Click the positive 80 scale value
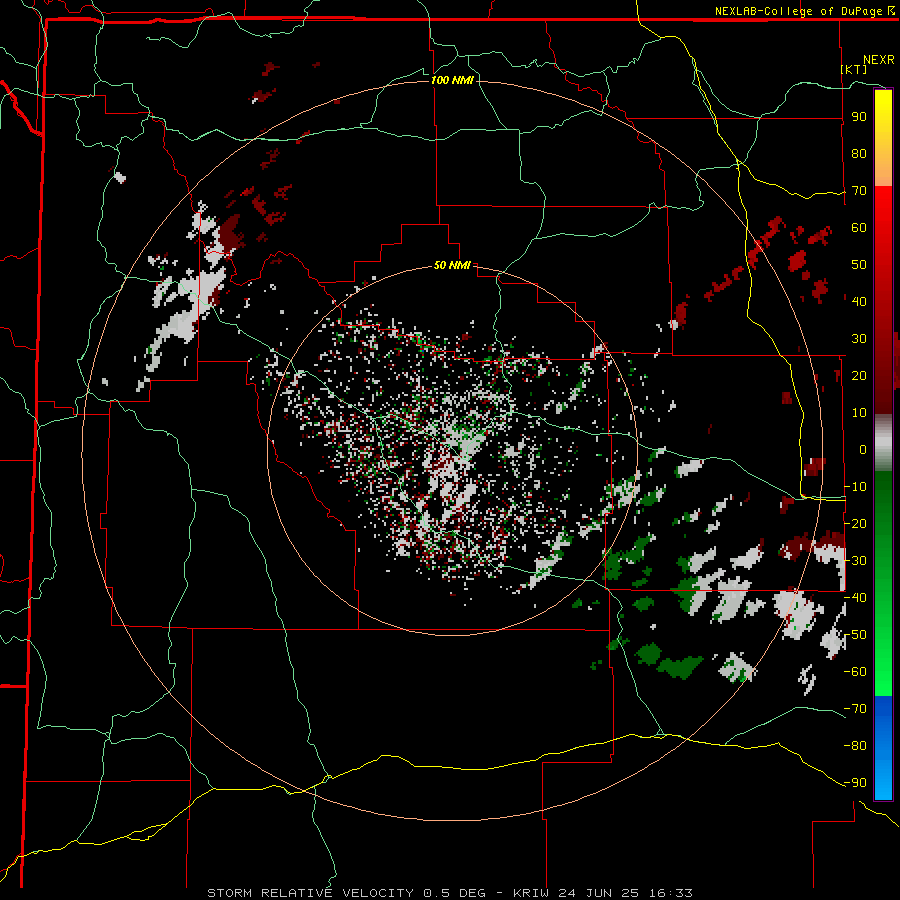The height and width of the screenshot is (900, 900). coord(859,154)
